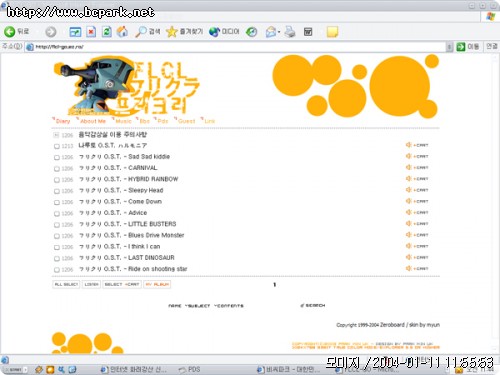Open the address bar dropdown arrow

pyautogui.click(x=449, y=47)
